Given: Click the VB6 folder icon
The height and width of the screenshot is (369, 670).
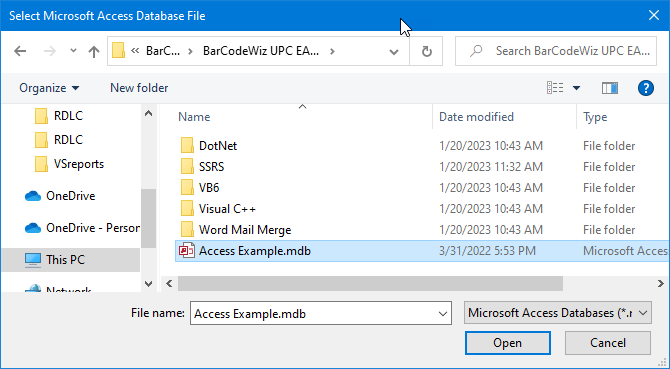Looking at the screenshot, I should 187,187.
